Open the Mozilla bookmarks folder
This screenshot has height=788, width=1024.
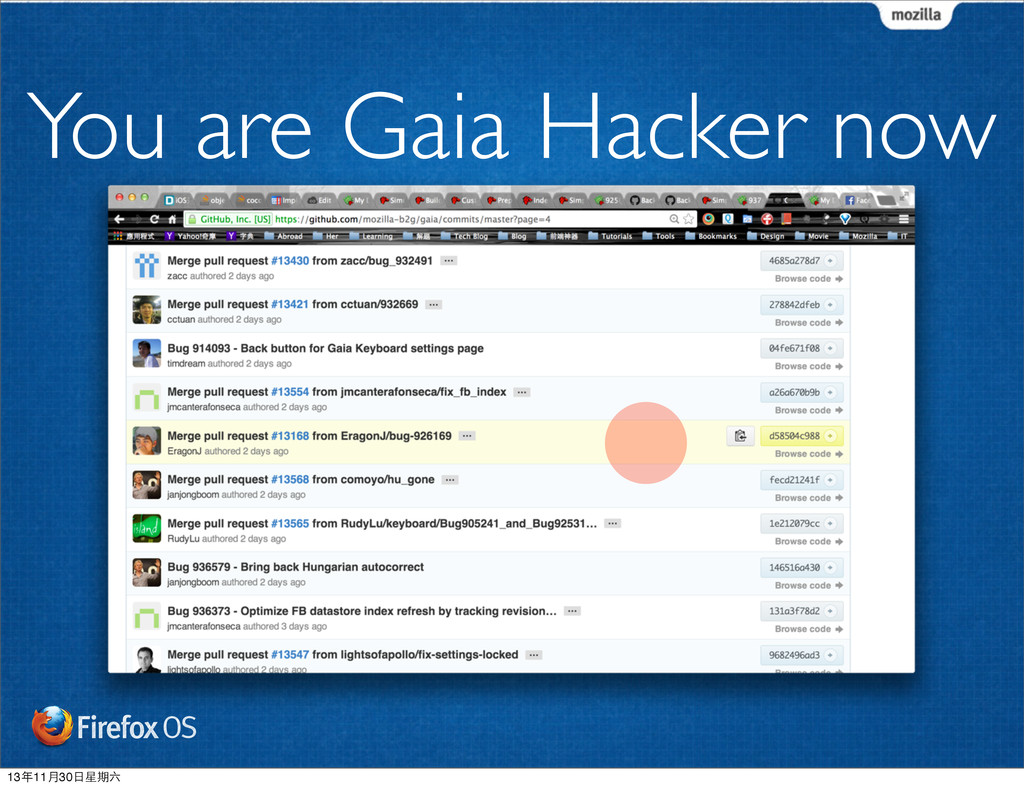point(858,236)
